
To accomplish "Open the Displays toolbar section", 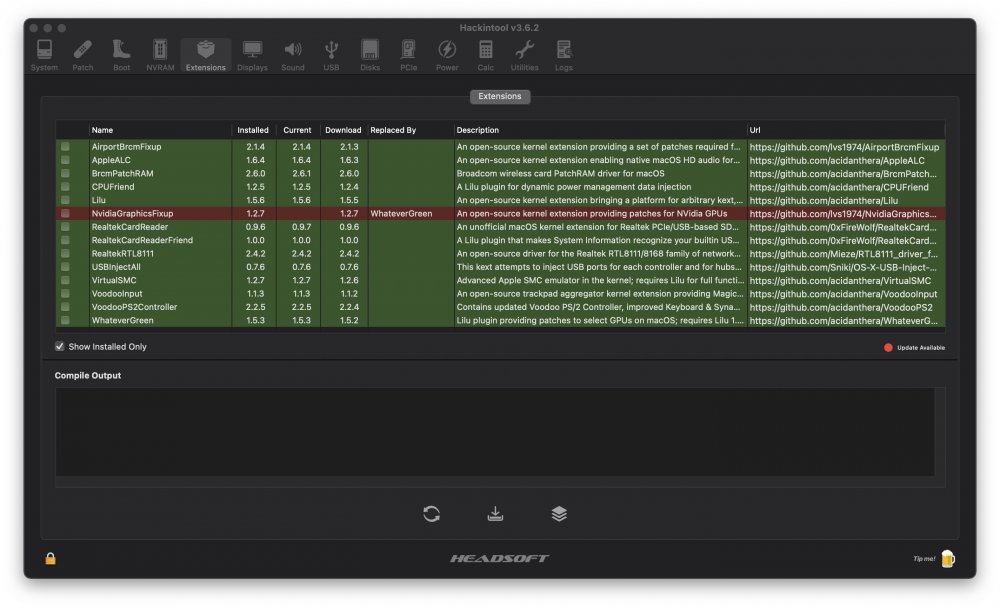I will (x=252, y=55).
